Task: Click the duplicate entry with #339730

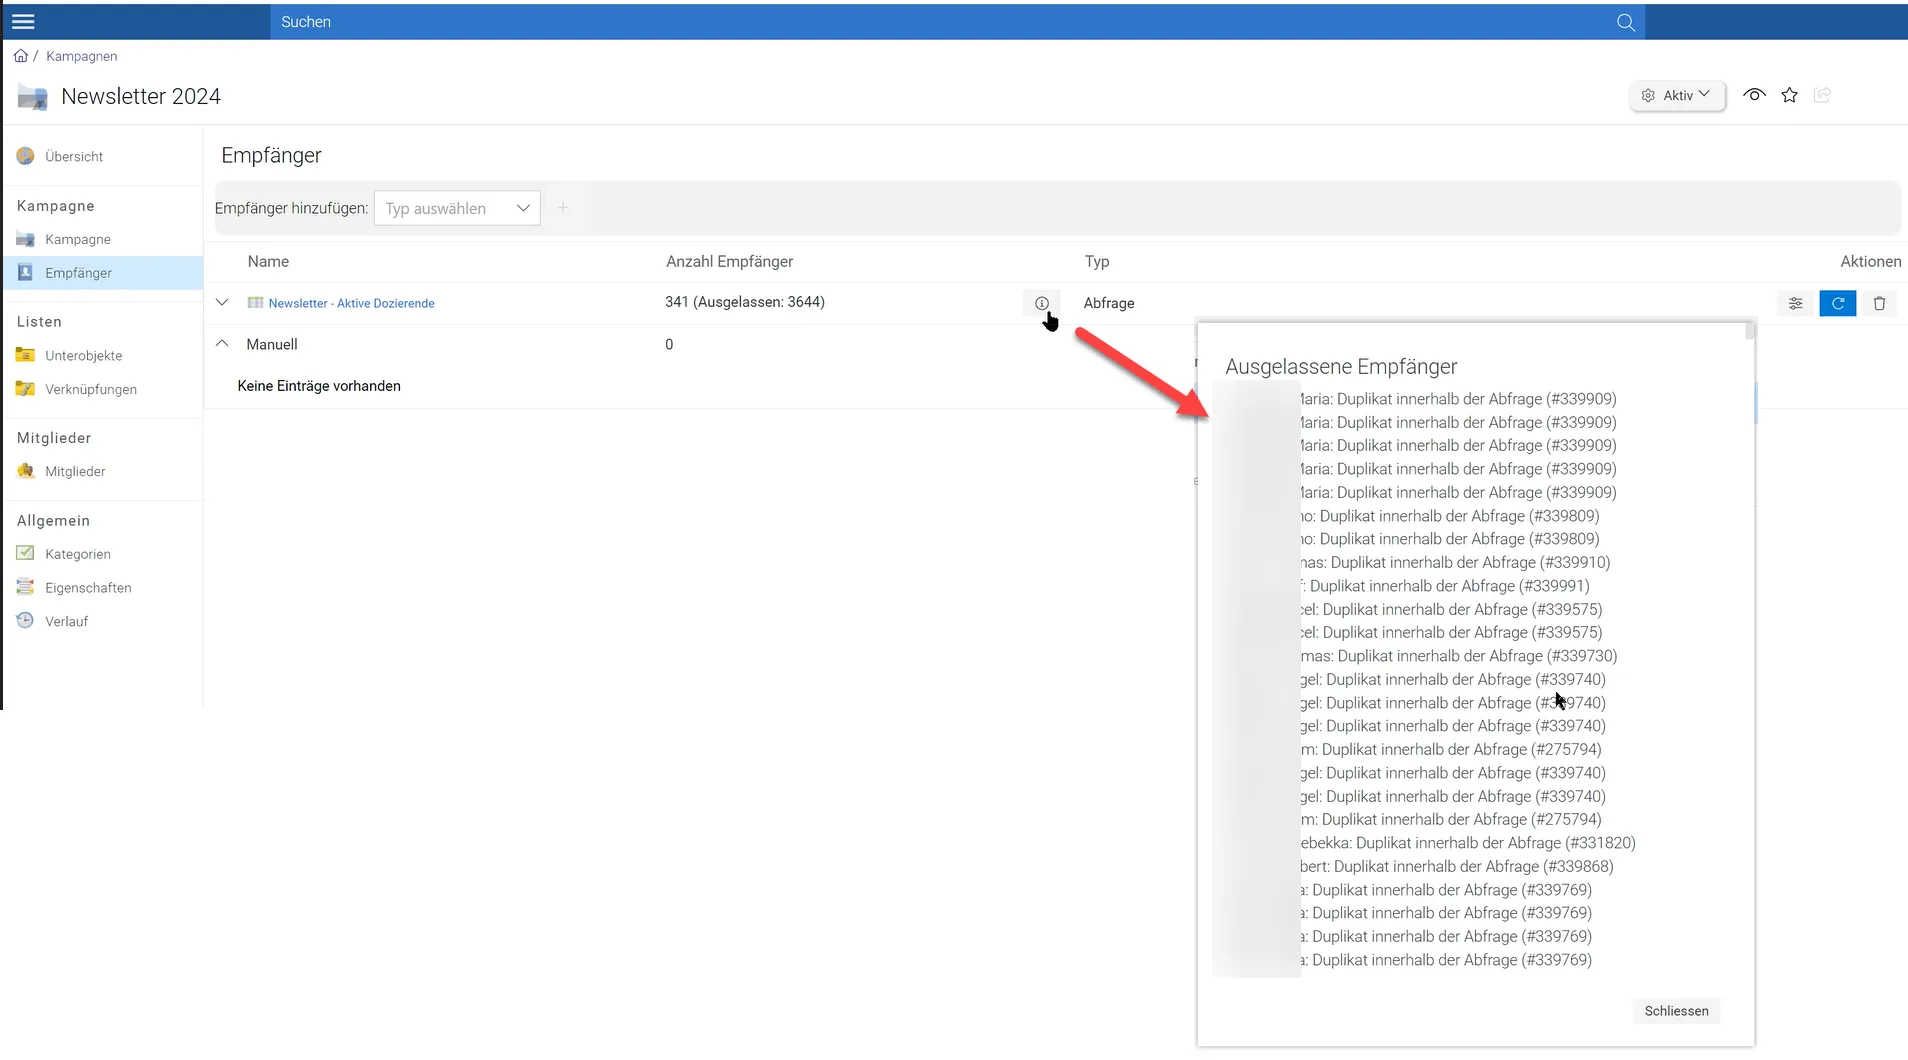Action: (1459, 656)
